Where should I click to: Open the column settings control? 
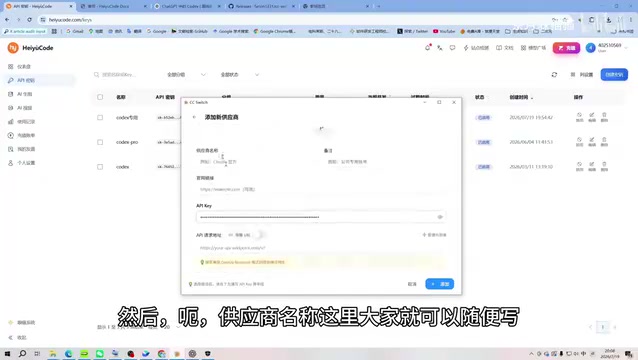pyautogui.click(x=582, y=74)
